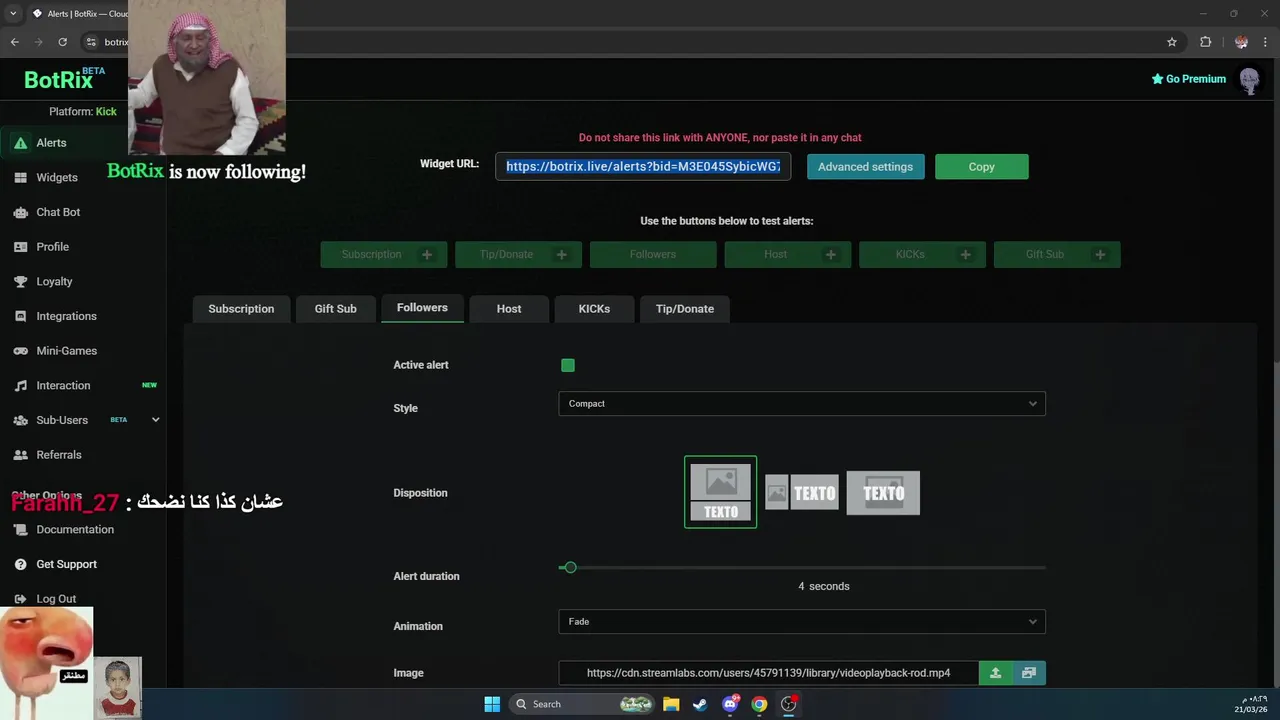1280x720 pixels.
Task: Open the Chrome three-dot menu
Action: [1266, 42]
